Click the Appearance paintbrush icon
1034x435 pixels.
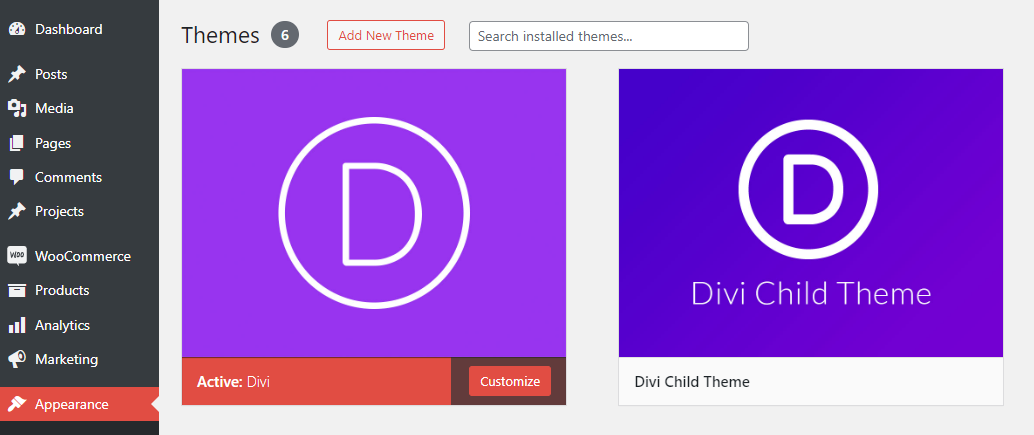[x=16, y=404]
